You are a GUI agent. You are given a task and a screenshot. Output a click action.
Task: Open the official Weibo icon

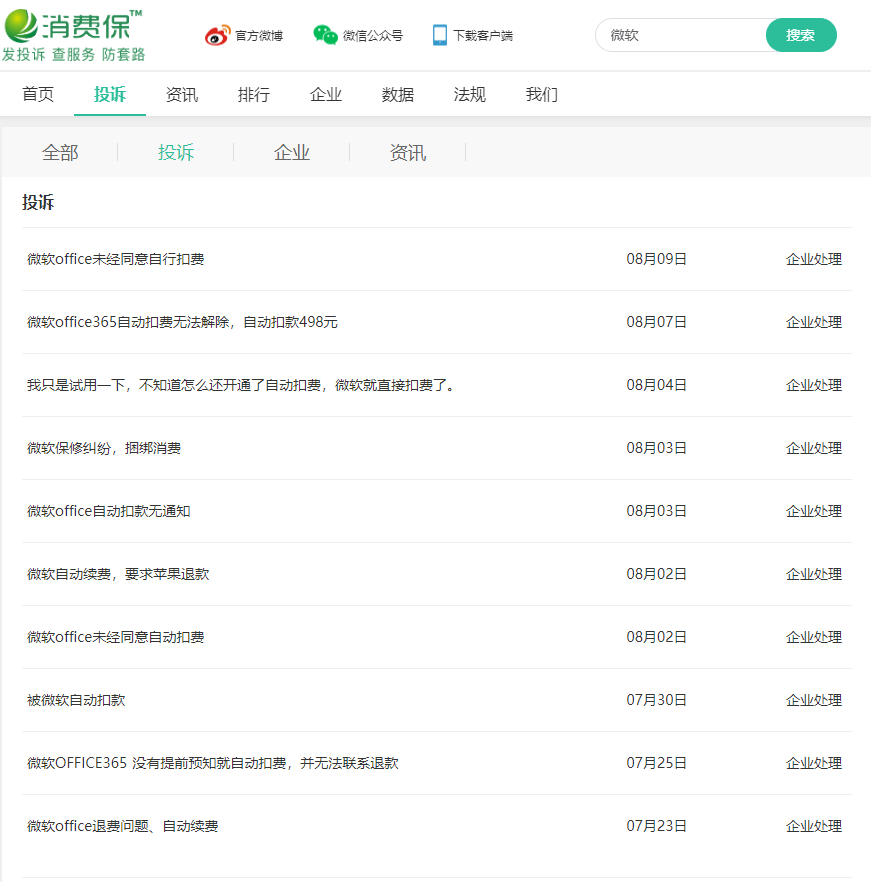(x=217, y=35)
